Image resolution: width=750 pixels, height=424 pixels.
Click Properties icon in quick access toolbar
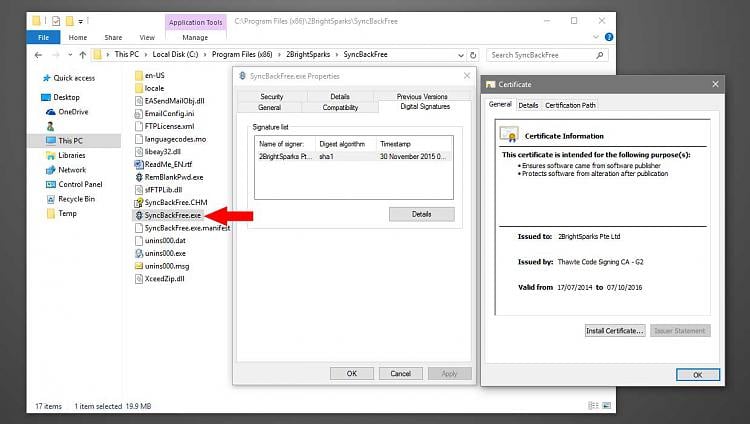click(56, 21)
